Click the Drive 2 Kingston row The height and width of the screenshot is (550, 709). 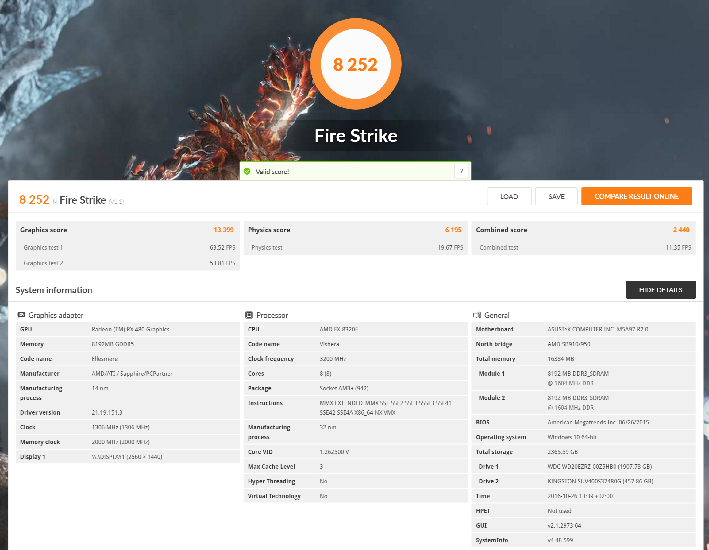[583, 481]
